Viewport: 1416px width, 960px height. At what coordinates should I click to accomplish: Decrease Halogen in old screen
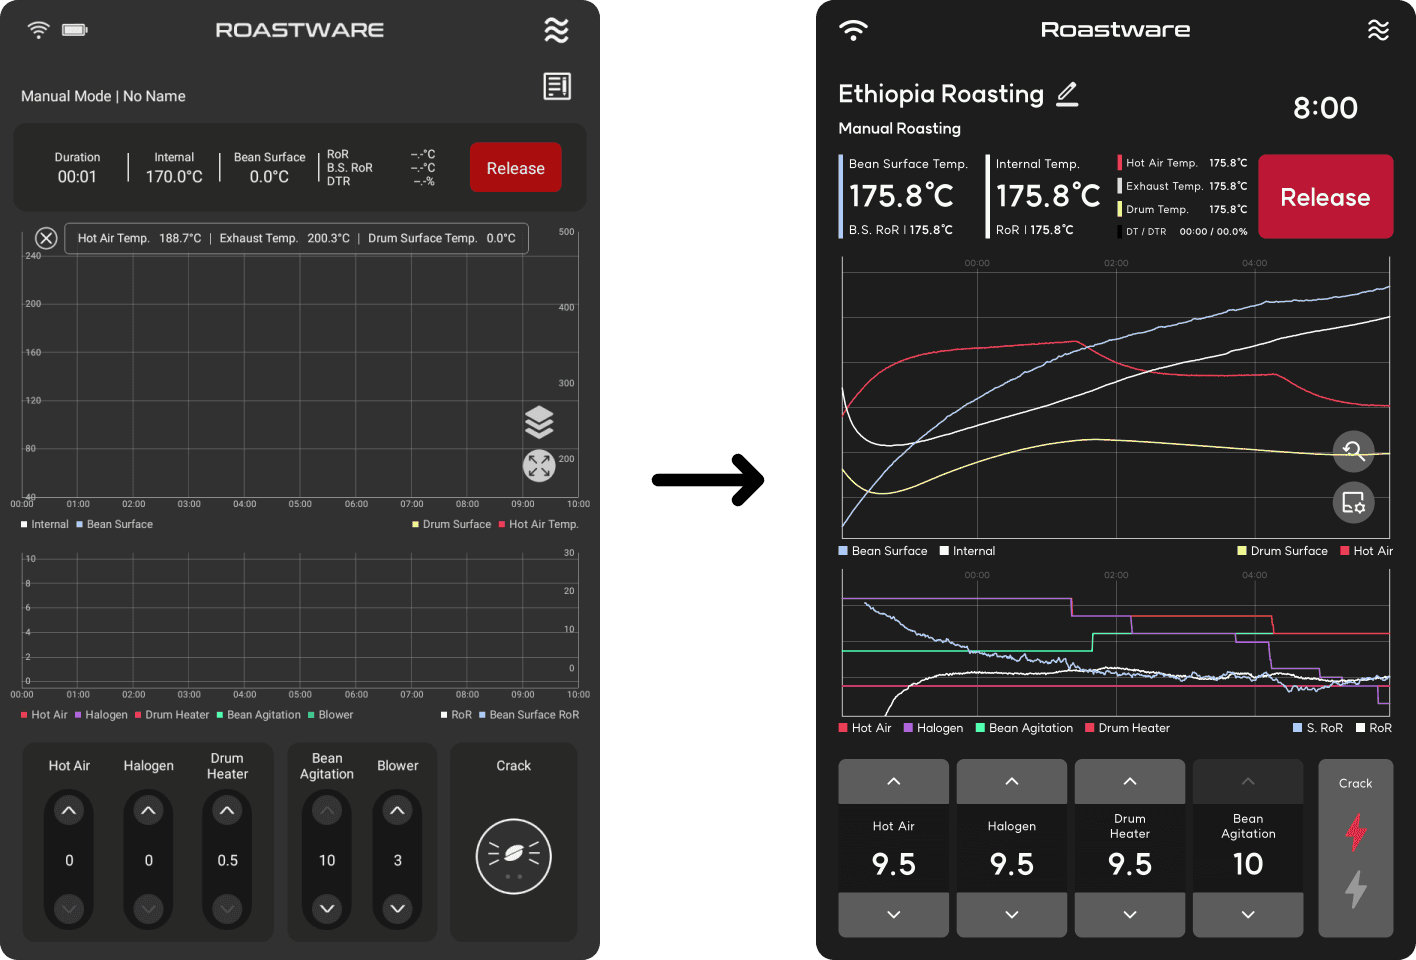click(x=148, y=908)
